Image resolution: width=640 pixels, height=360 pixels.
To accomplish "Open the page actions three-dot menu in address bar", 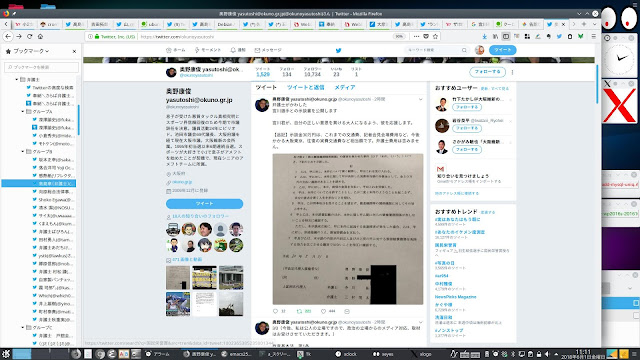I will point(416,36).
